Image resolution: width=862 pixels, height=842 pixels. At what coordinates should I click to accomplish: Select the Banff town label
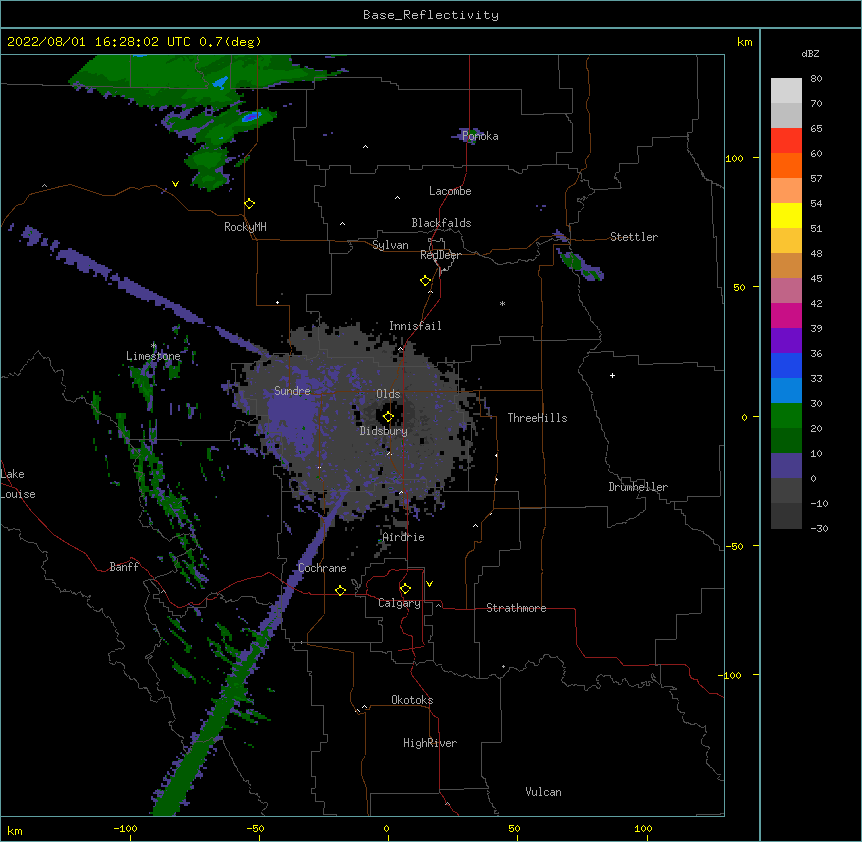[124, 567]
